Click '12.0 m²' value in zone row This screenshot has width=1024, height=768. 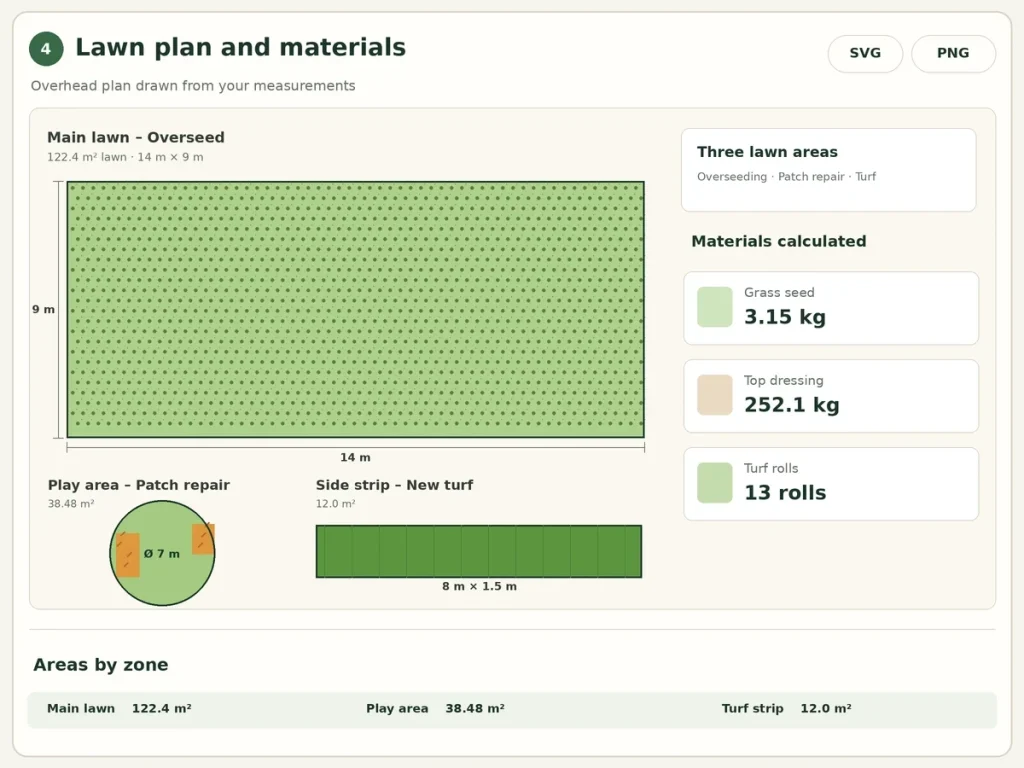click(x=825, y=709)
